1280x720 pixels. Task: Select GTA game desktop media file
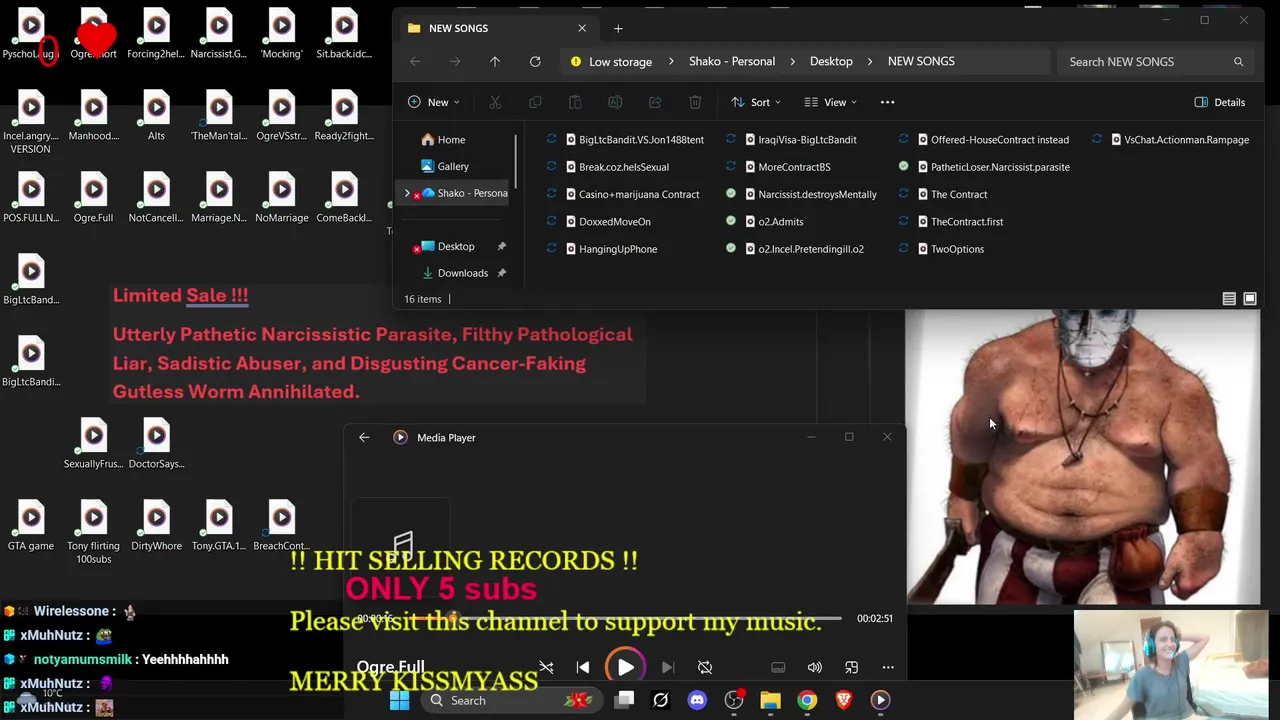pyautogui.click(x=30, y=526)
